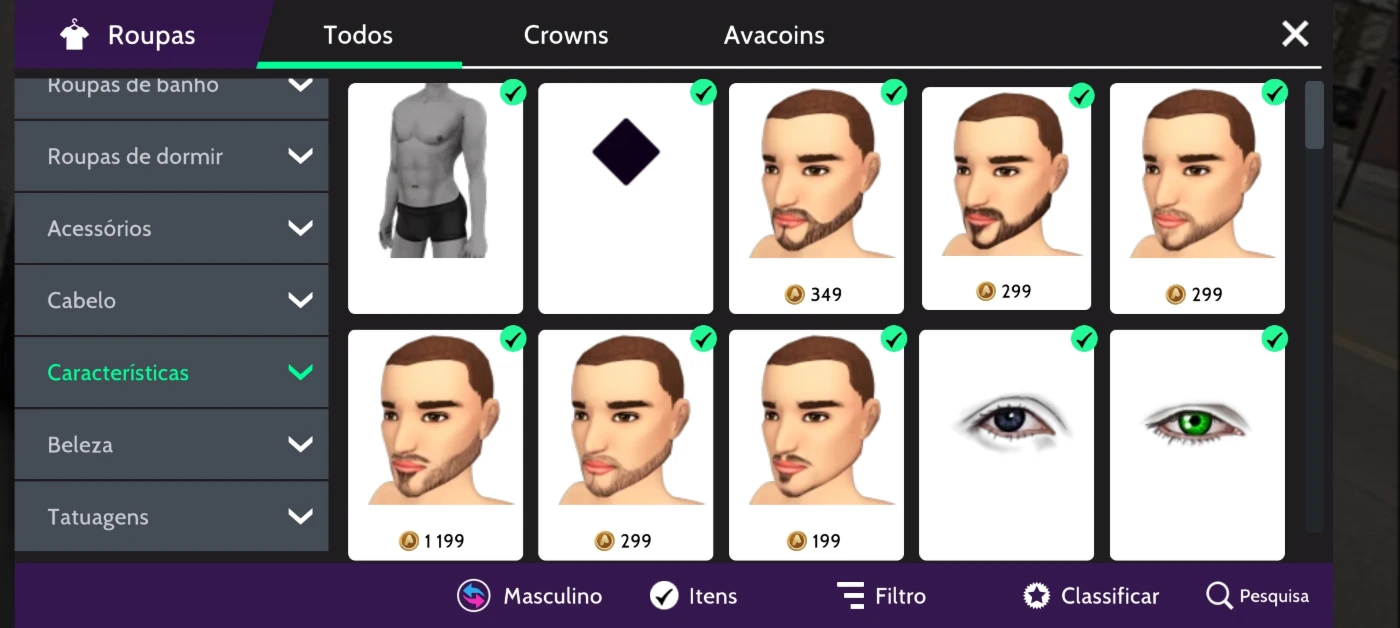Click the Classificar star badge icon
Screen dimensions: 1400x628
coord(1037,596)
